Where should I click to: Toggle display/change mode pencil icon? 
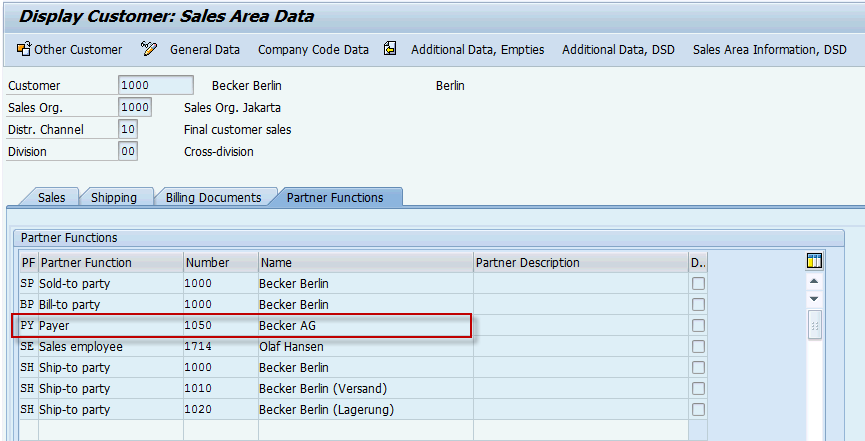pos(149,49)
